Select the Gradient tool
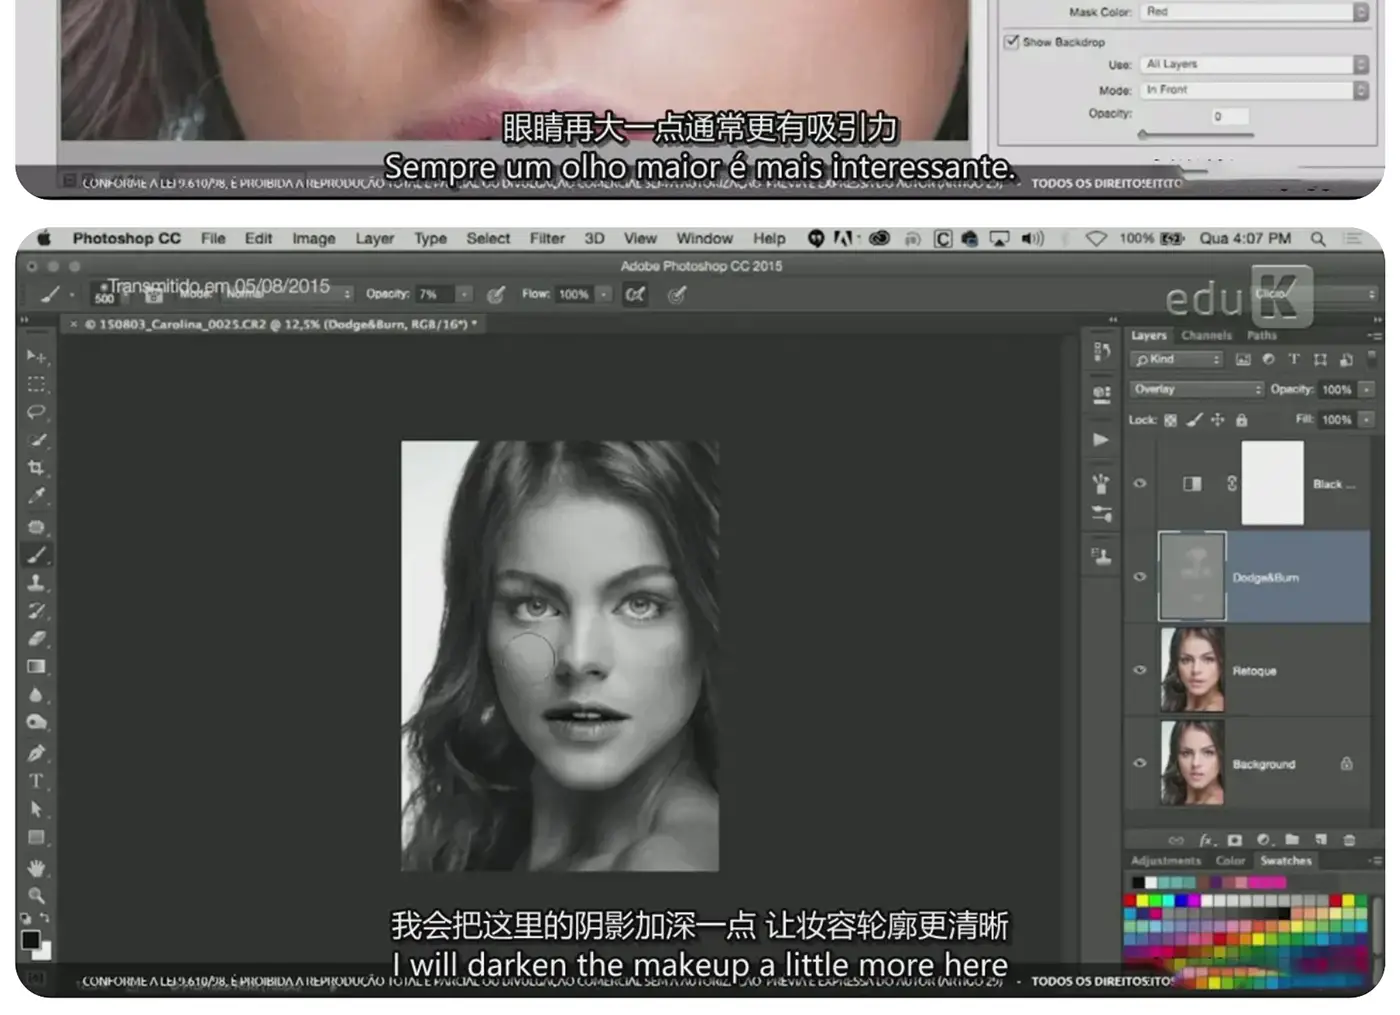The width and height of the screenshot is (1400, 1015). [36, 667]
